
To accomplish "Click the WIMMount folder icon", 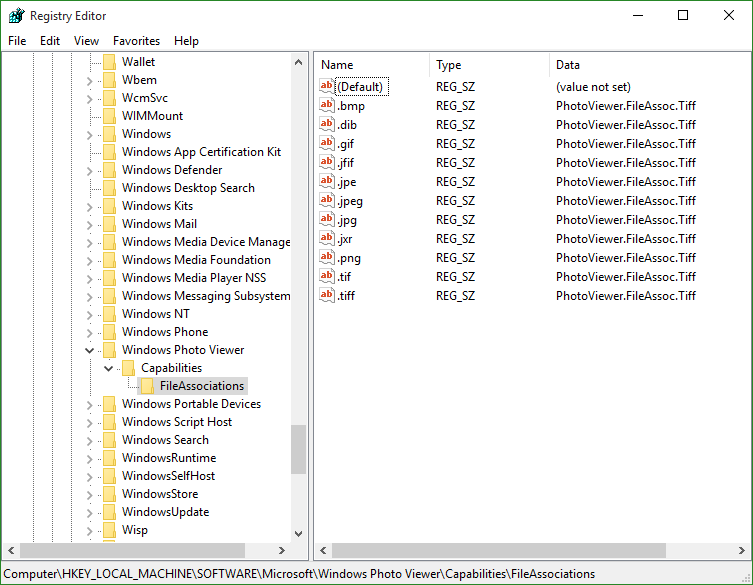I will pos(109,116).
